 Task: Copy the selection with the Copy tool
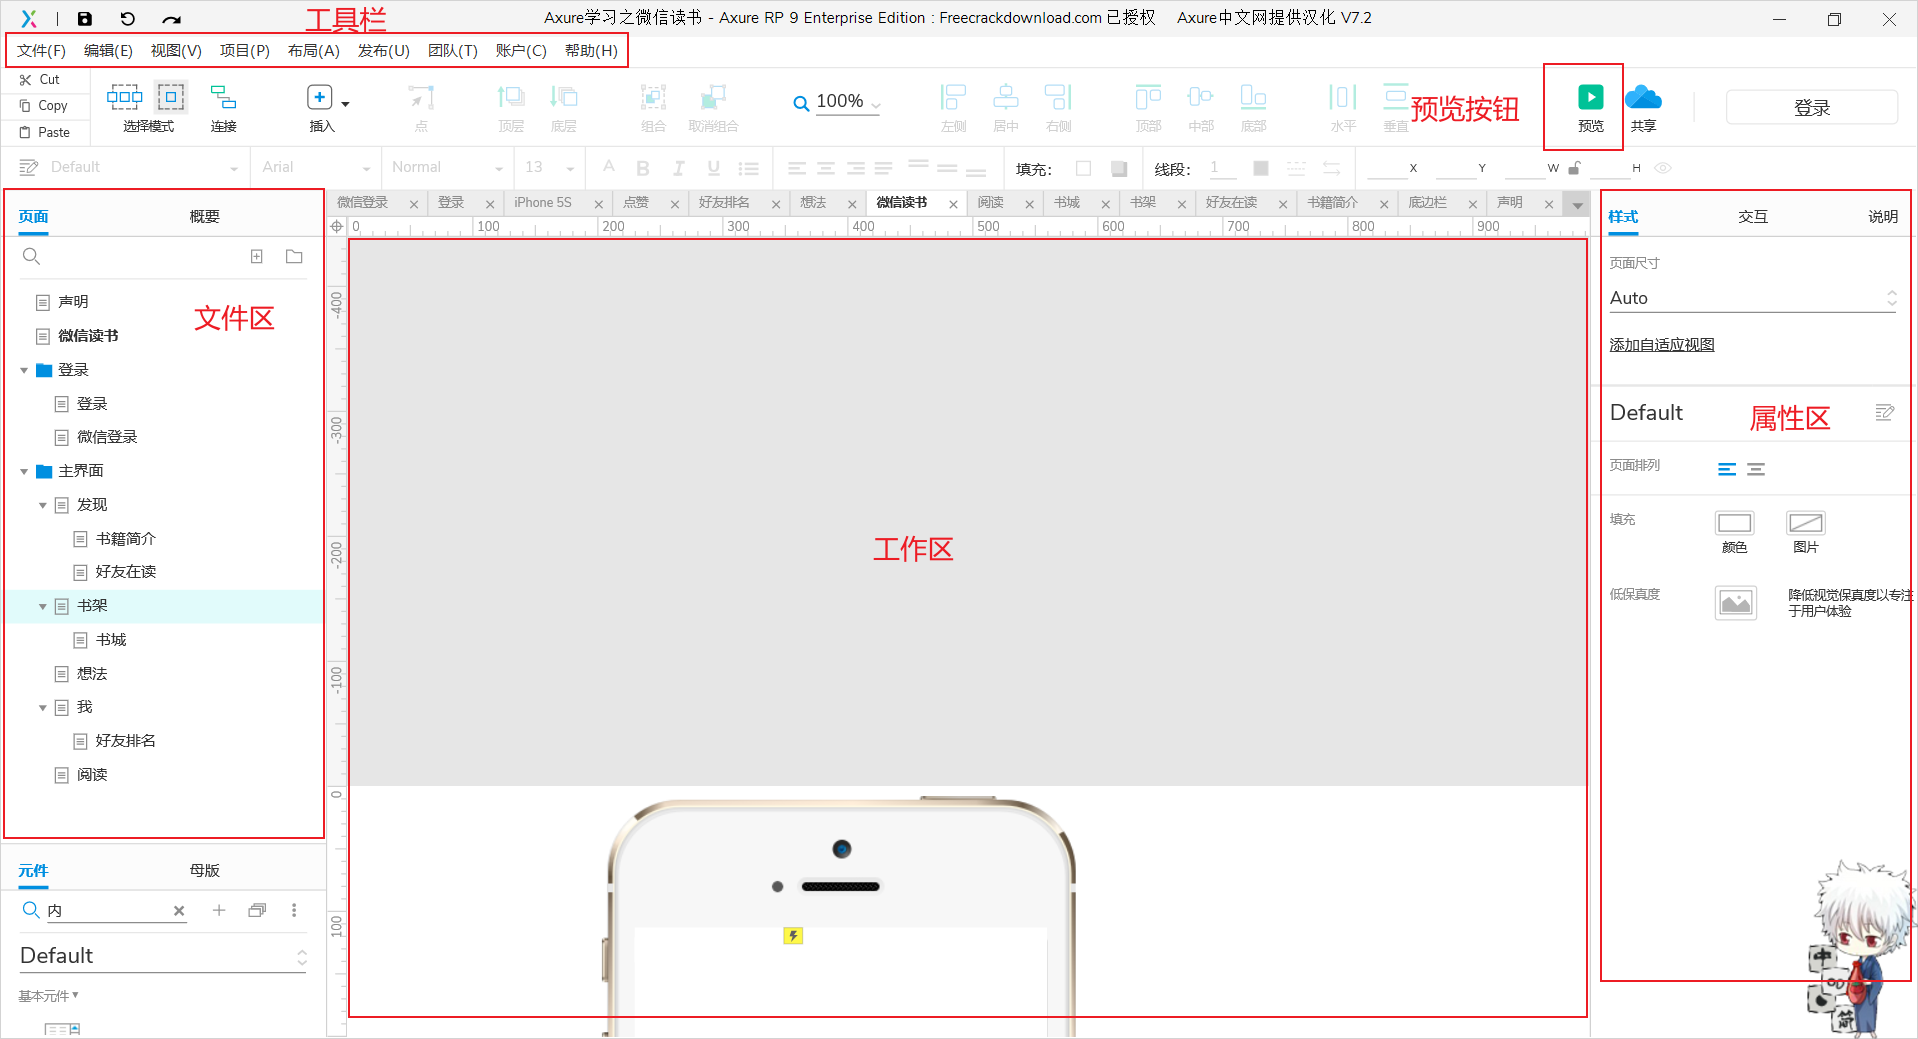44,105
